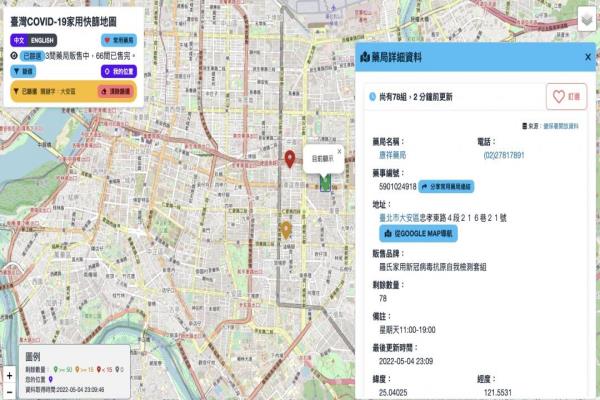Viewport: 600px width, 400px height.
Task: Click latitude value 25.04025
Action: (393, 392)
